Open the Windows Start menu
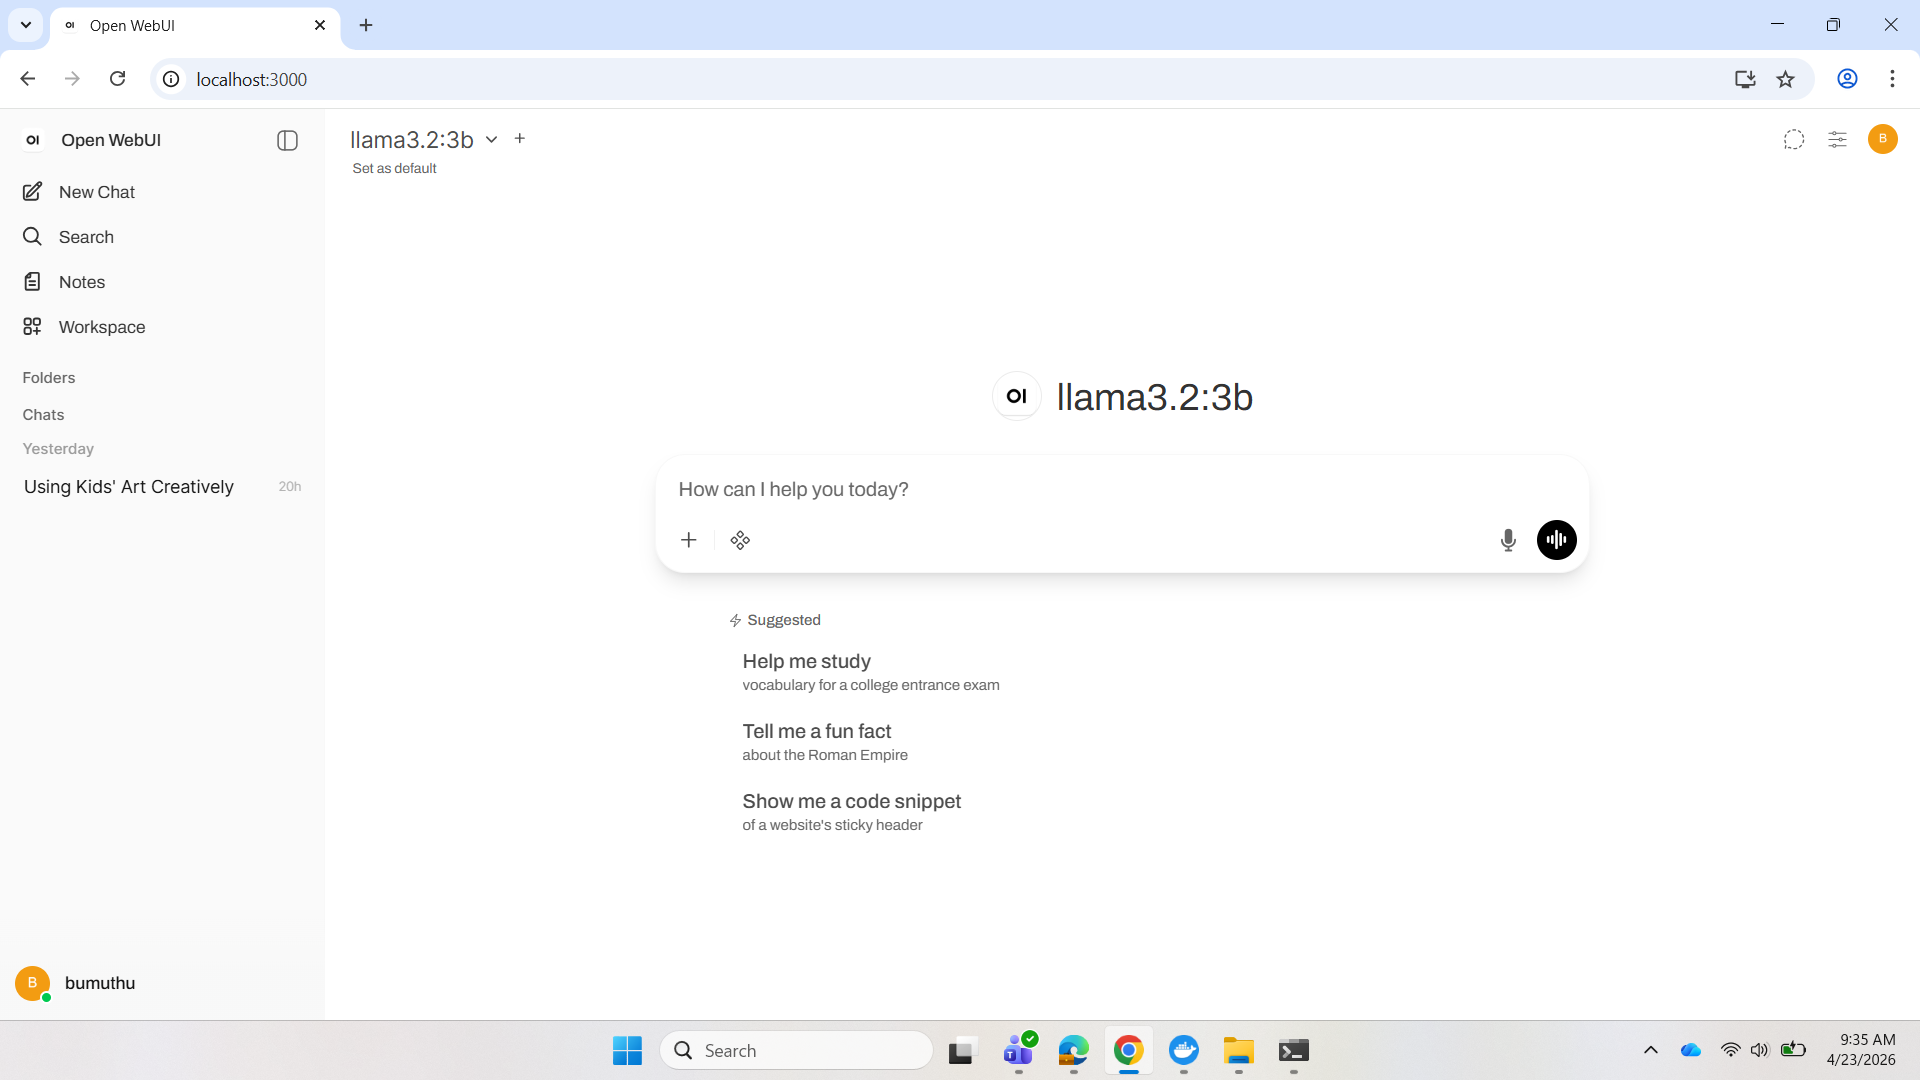1920x1080 pixels. coord(628,1051)
